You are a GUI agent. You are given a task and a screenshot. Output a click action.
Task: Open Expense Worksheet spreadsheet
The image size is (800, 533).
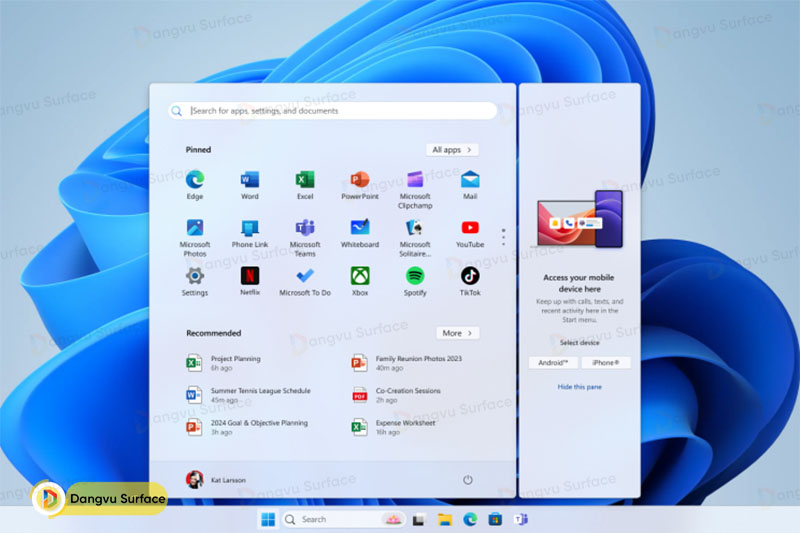tap(393, 427)
